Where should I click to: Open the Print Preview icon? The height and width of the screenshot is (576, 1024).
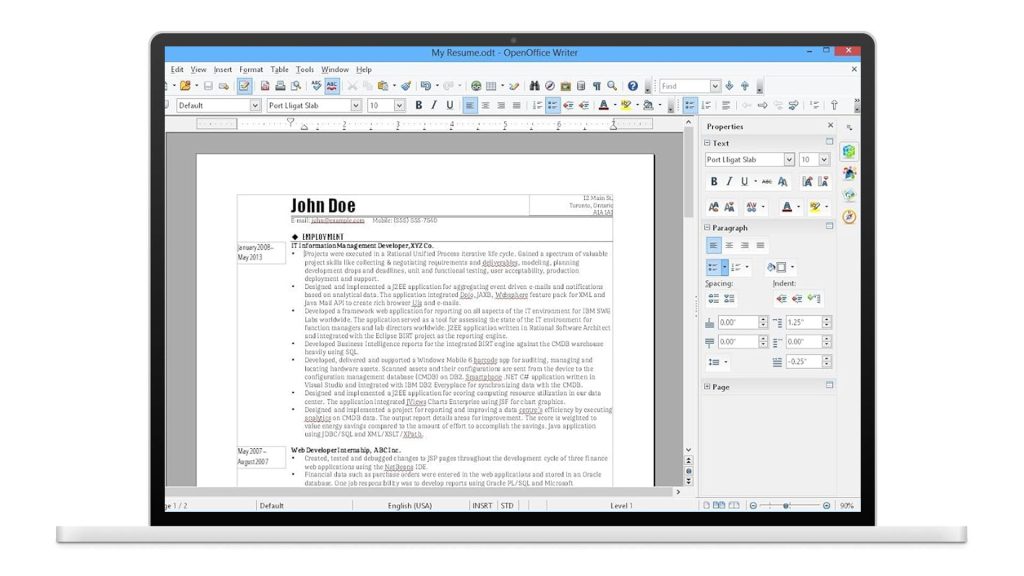298,85
